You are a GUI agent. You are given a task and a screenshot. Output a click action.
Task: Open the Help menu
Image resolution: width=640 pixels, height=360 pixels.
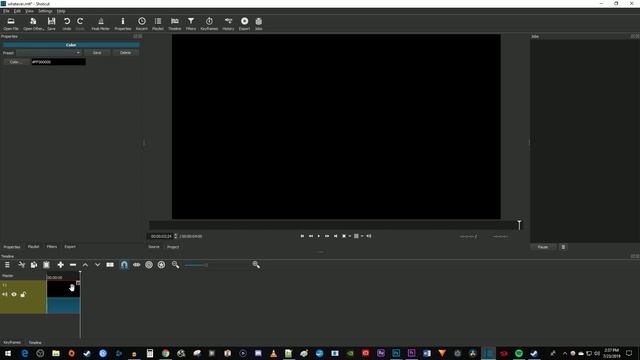pyautogui.click(x=61, y=11)
